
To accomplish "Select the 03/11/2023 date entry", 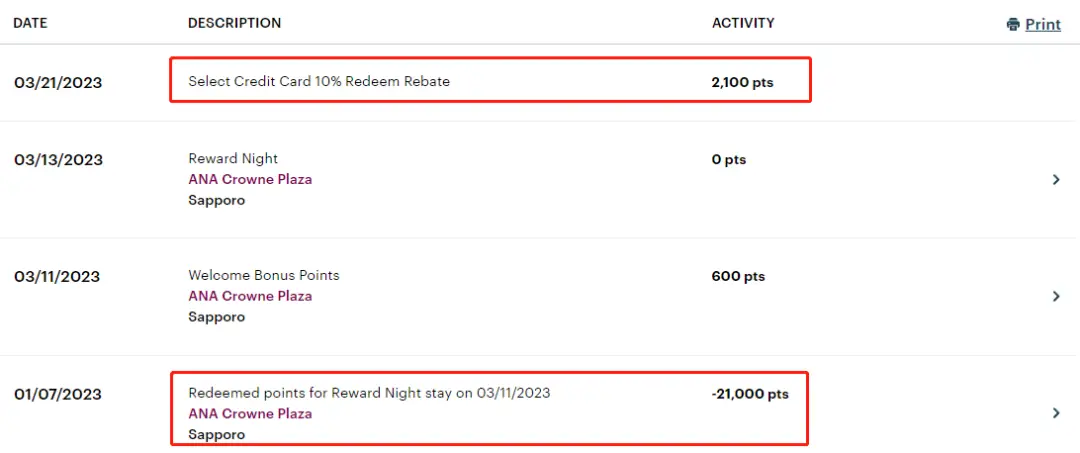I will pos(58,276).
